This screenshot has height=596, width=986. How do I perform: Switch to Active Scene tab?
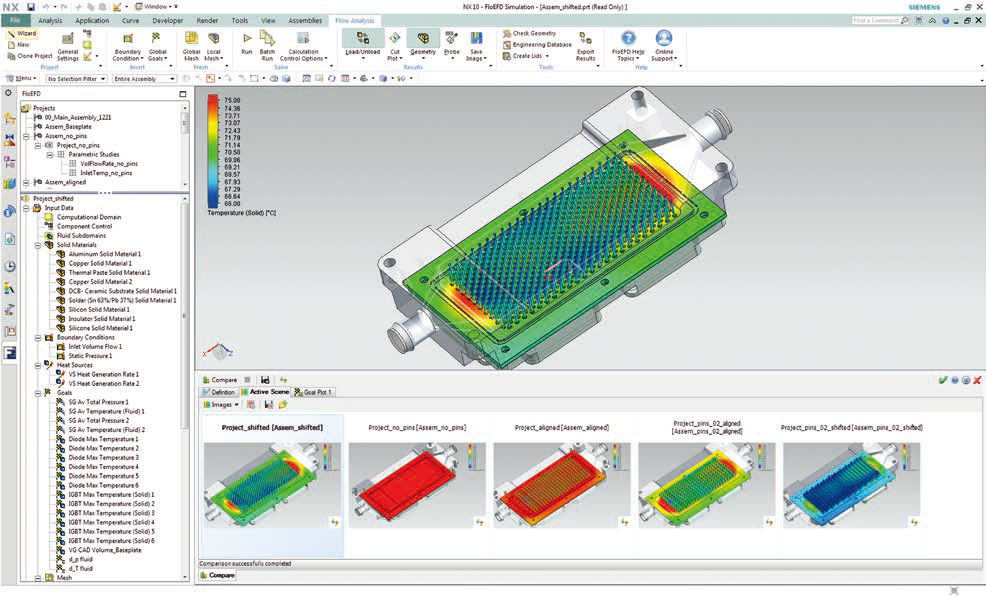(265, 392)
